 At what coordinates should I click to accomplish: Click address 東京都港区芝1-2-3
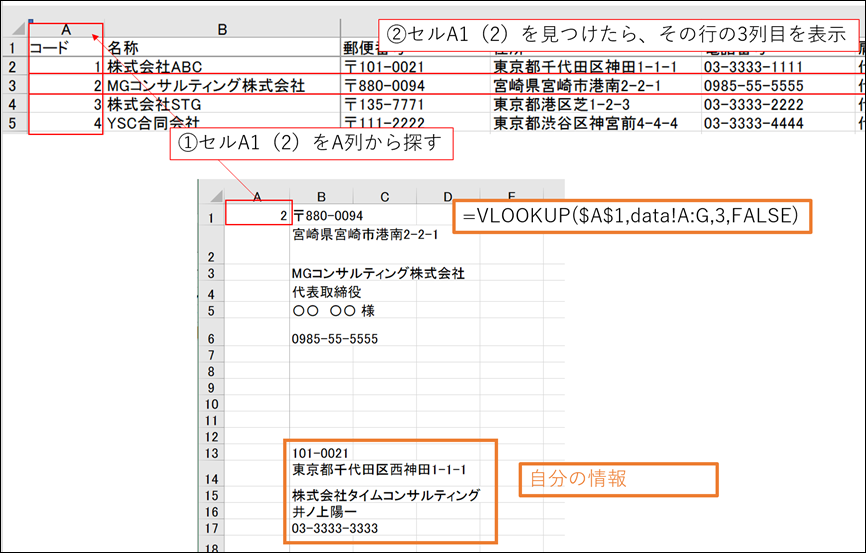596,104
